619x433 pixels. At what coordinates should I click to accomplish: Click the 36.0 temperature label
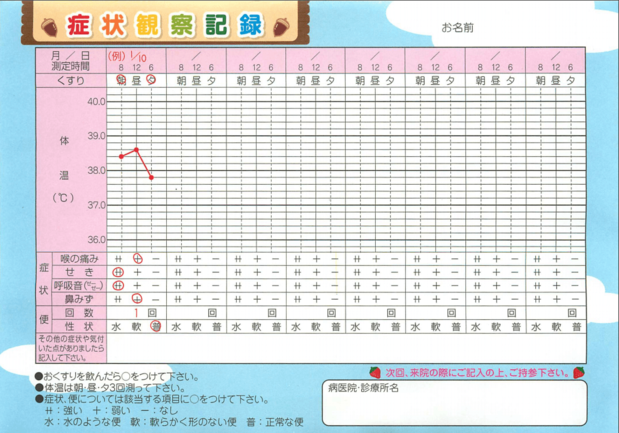(96, 240)
